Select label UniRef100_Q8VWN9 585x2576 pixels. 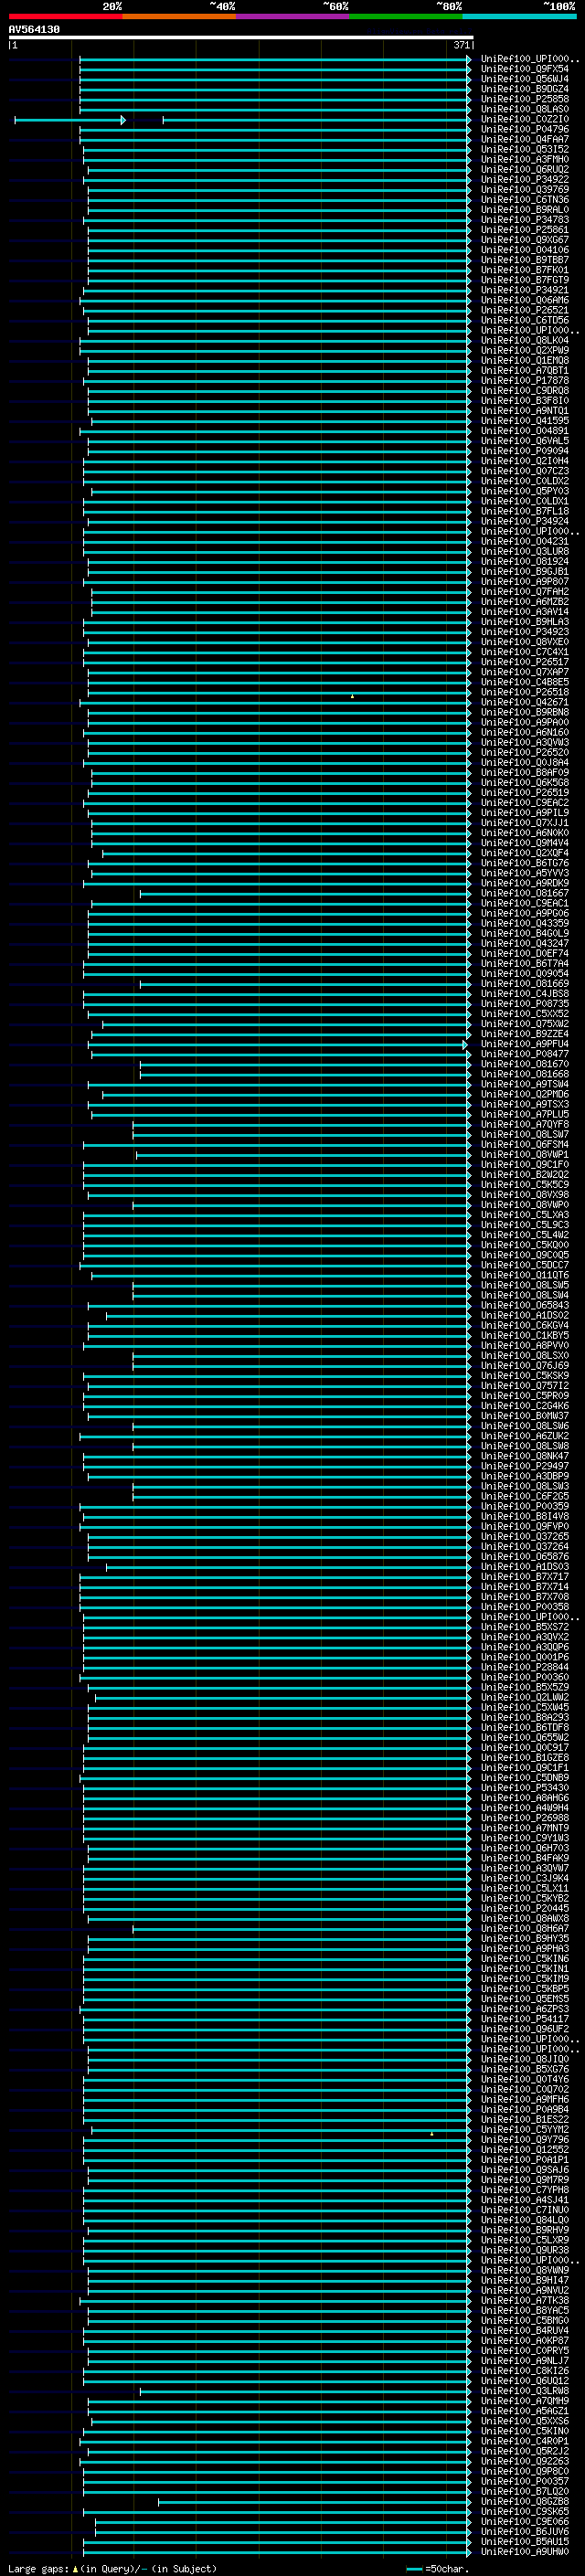[525, 2270]
